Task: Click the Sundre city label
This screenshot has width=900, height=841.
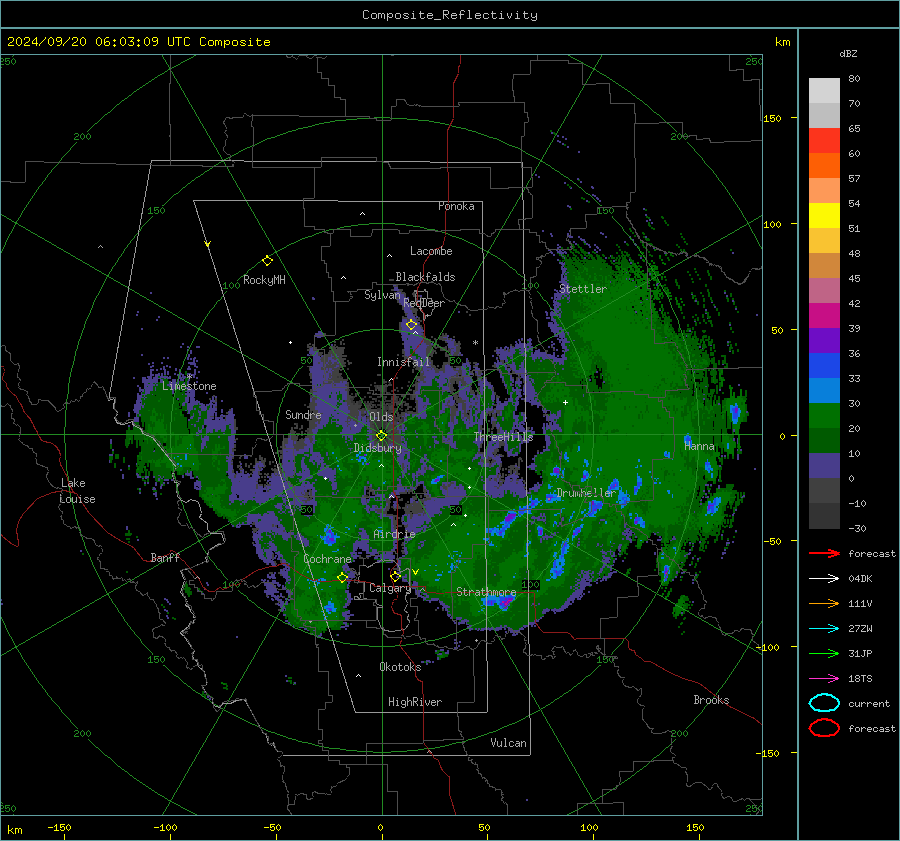Action: coord(303,414)
